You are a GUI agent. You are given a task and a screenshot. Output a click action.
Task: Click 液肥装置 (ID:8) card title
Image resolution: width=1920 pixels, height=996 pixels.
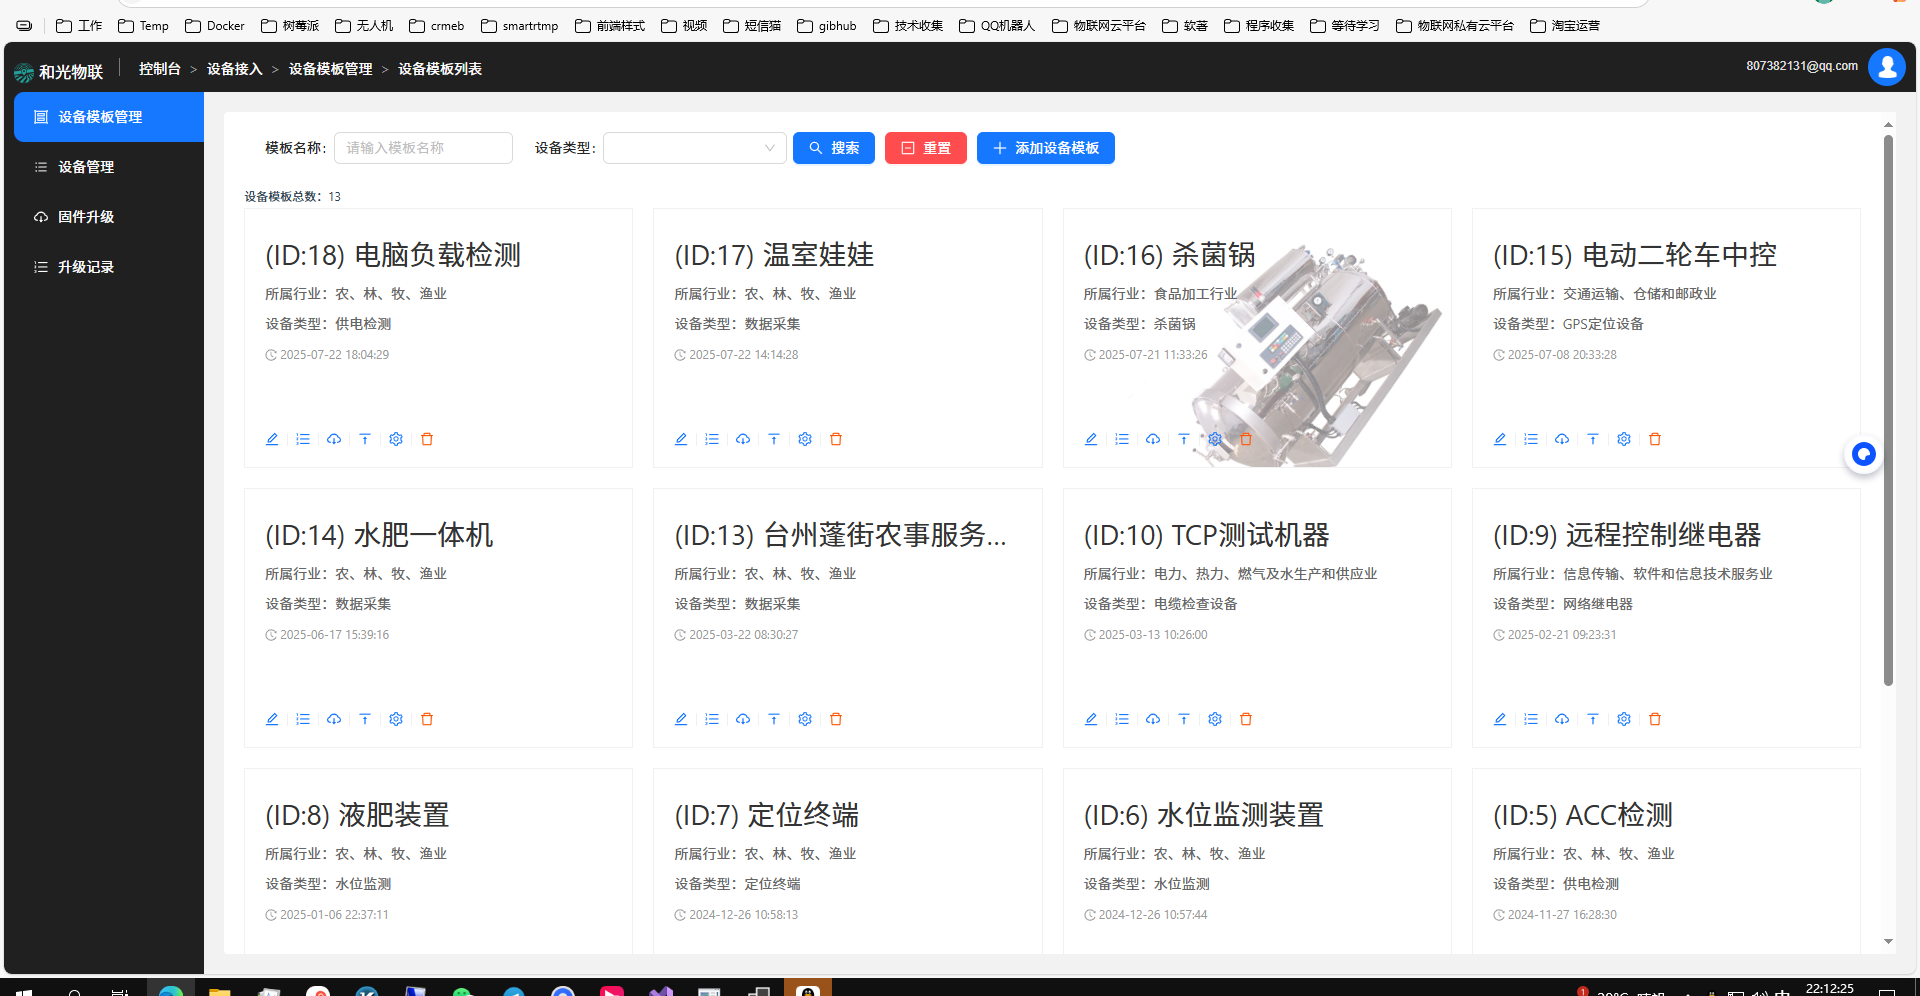(357, 815)
